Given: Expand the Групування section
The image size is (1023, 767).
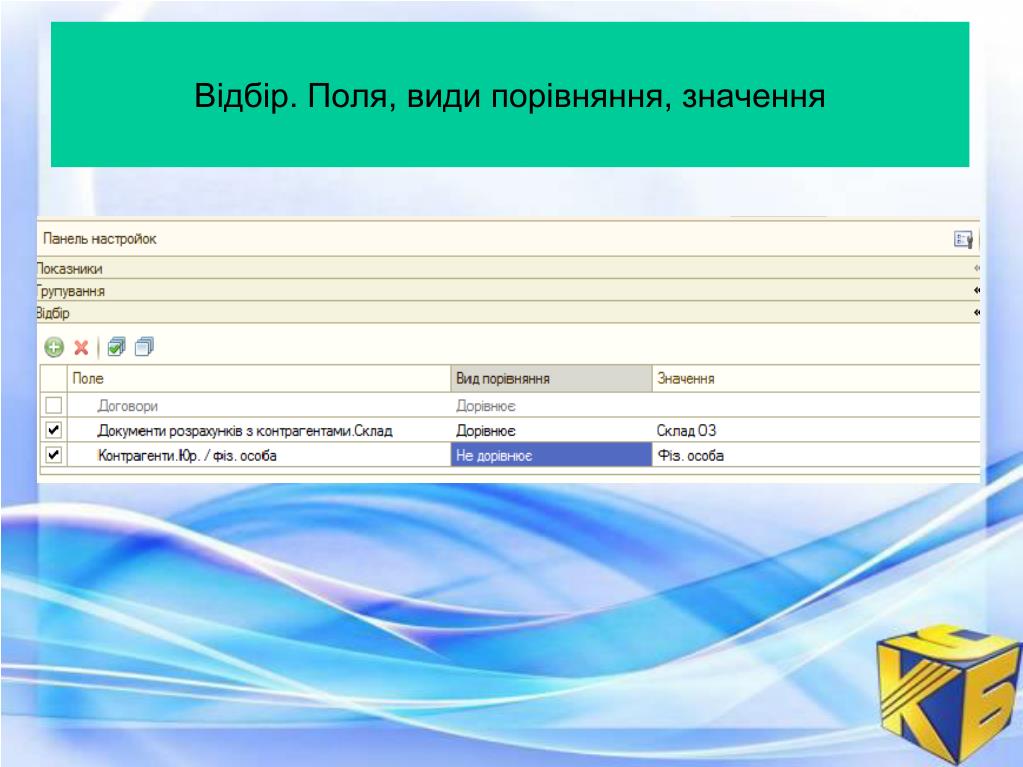Looking at the screenshot, I should point(508,290).
